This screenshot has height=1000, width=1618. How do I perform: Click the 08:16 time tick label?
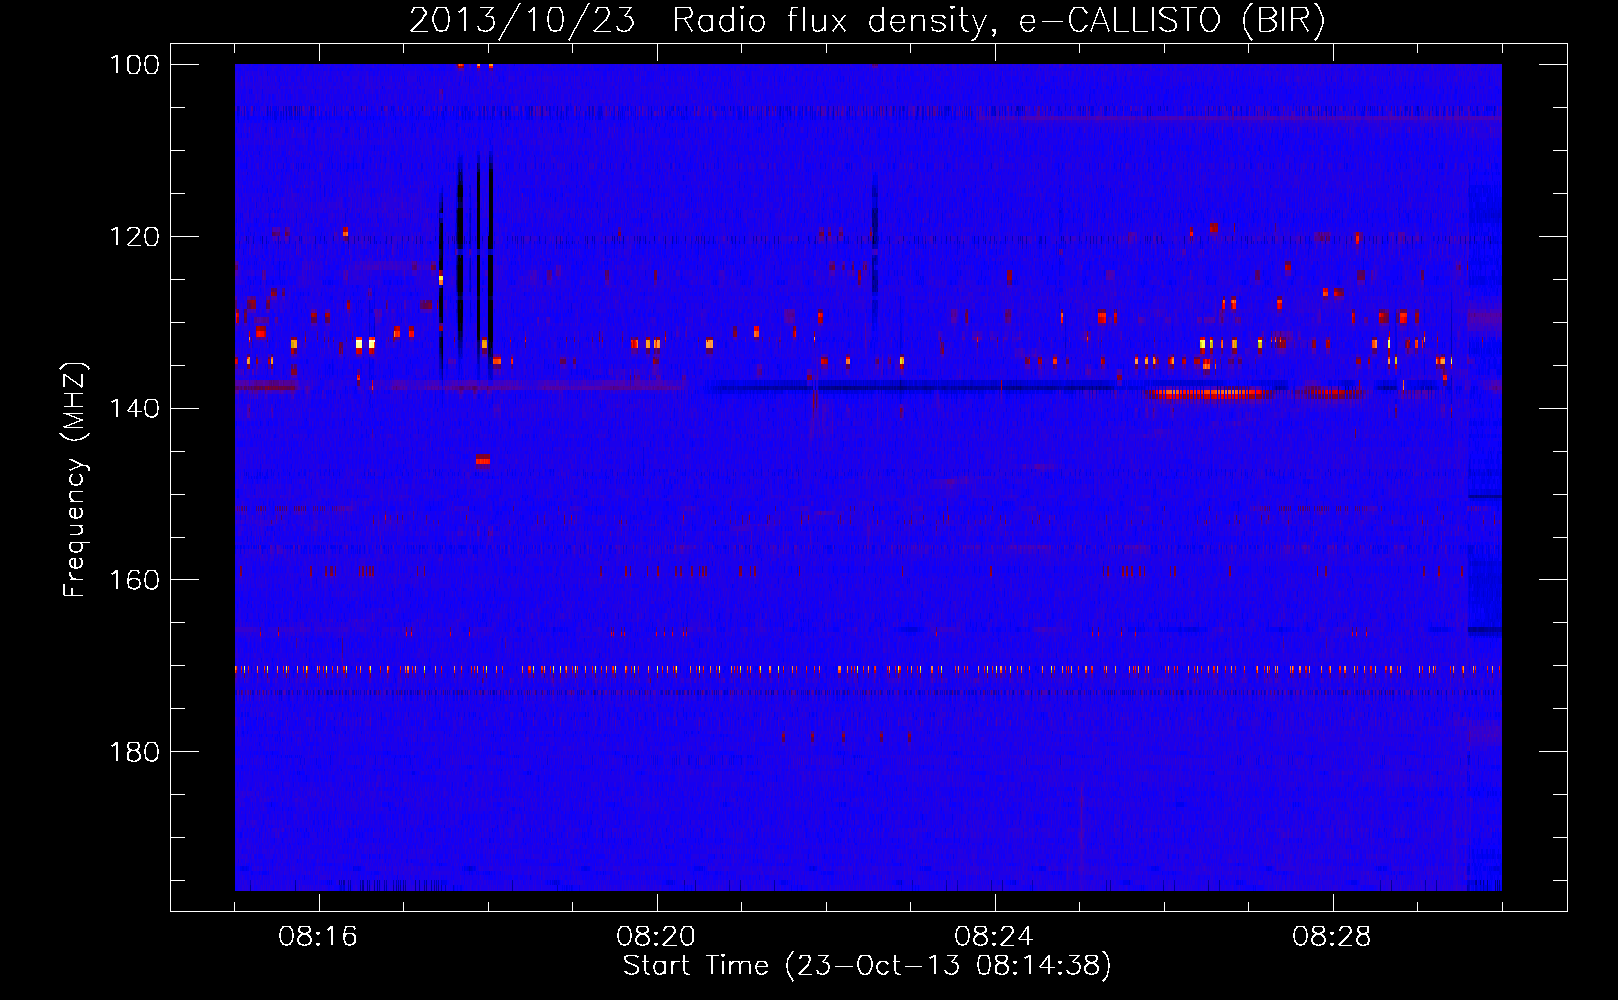(x=318, y=937)
